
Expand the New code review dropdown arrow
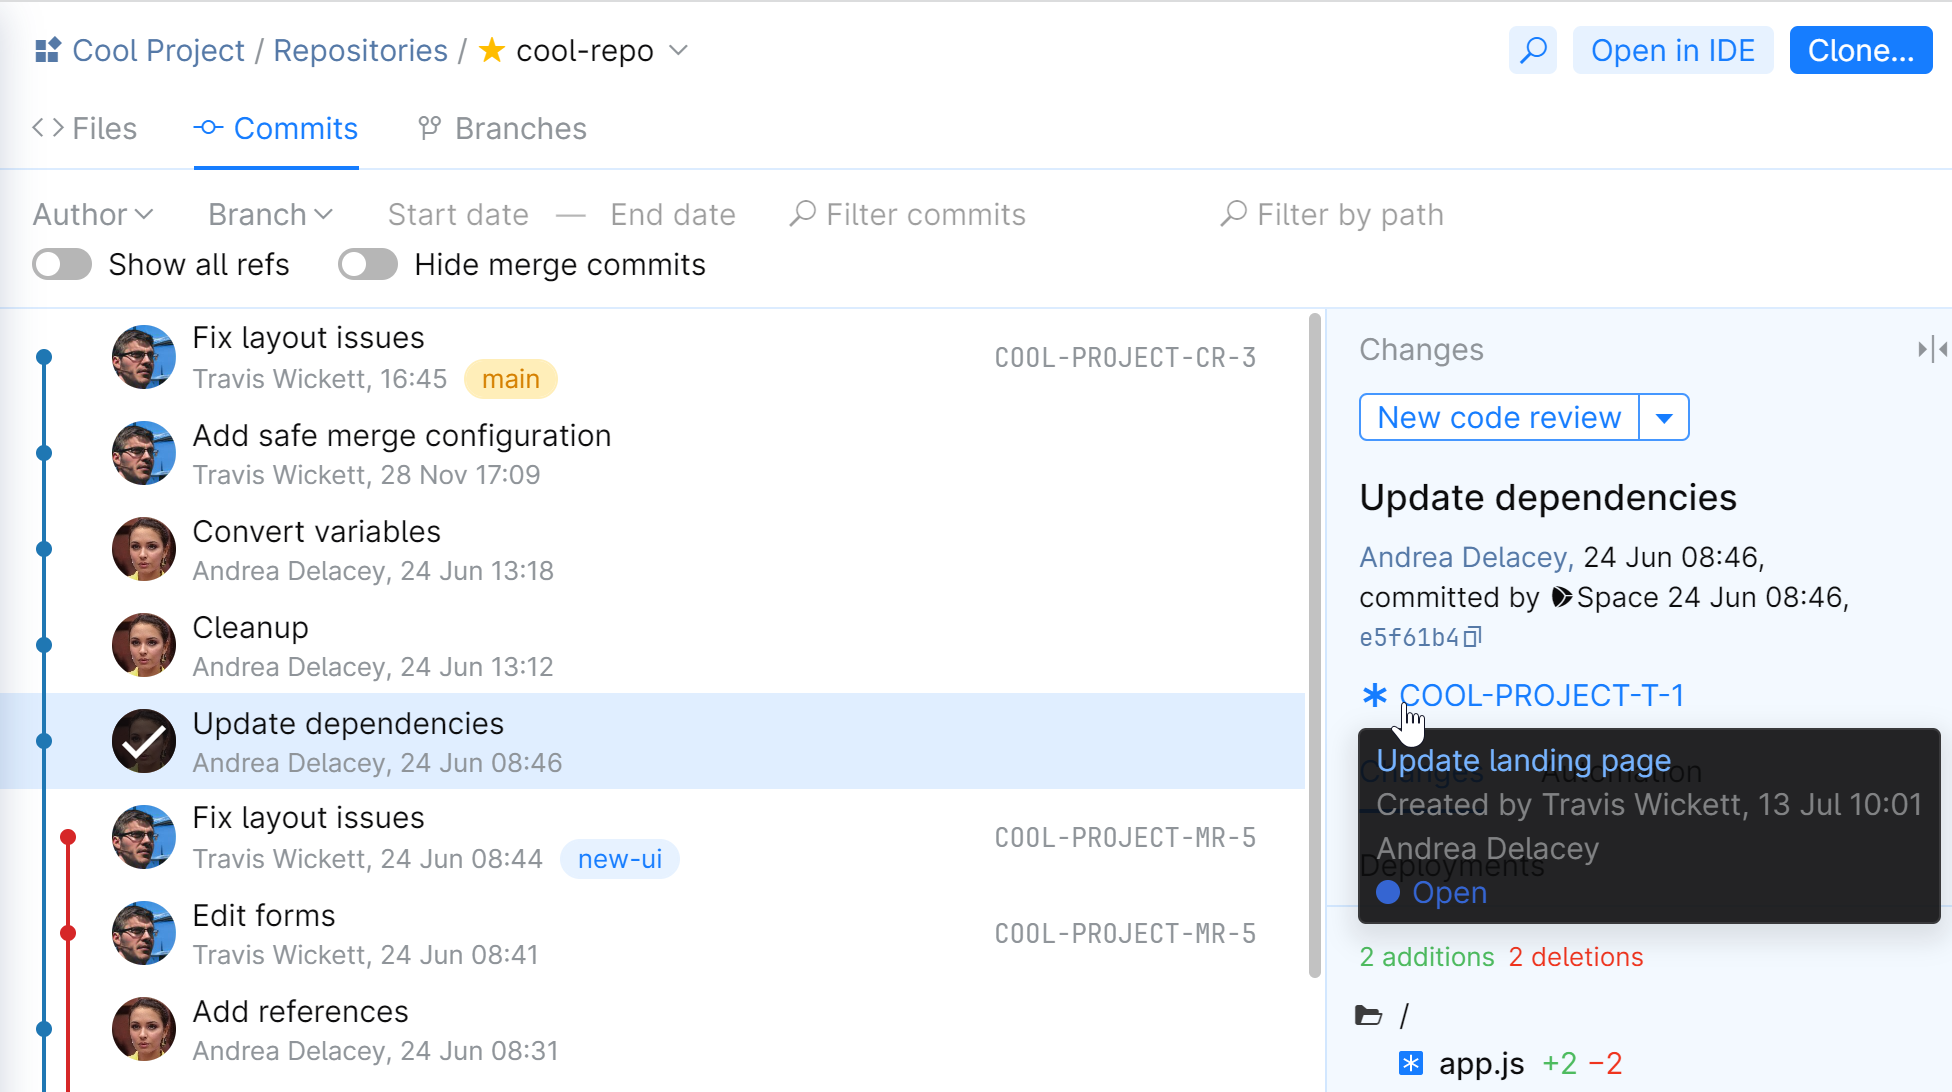1664,417
